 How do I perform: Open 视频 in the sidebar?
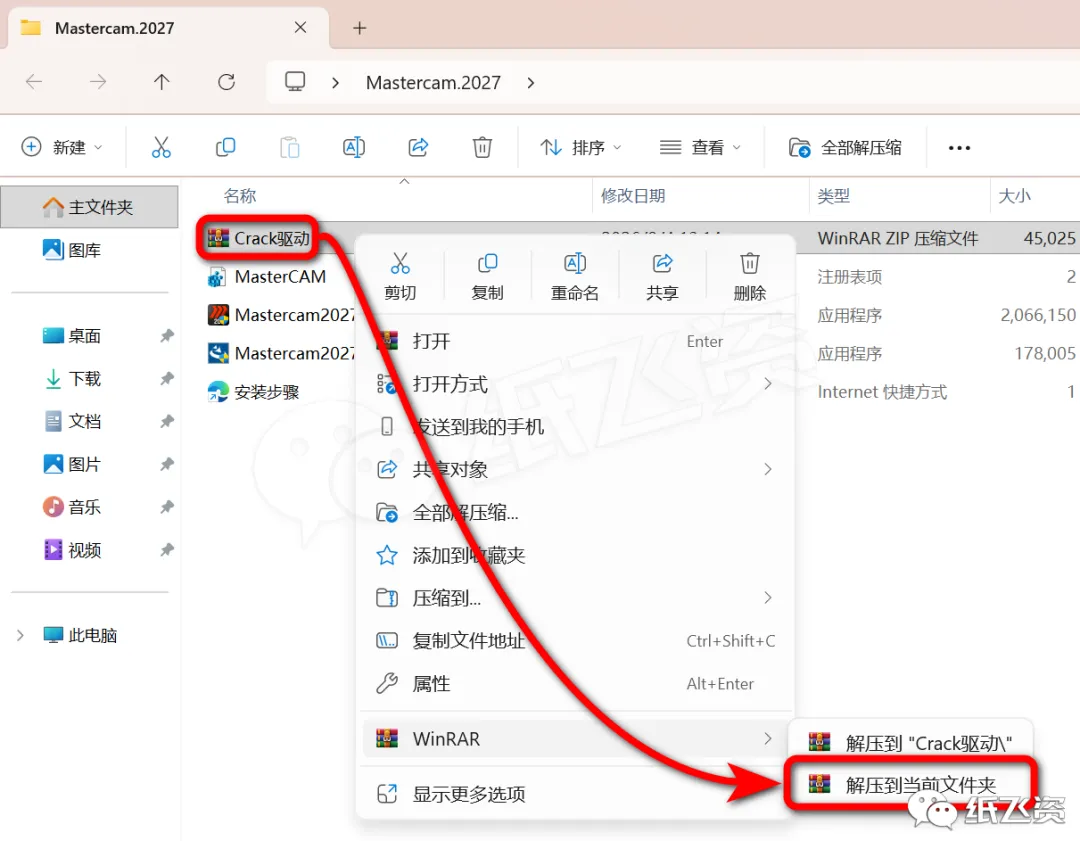(72, 550)
